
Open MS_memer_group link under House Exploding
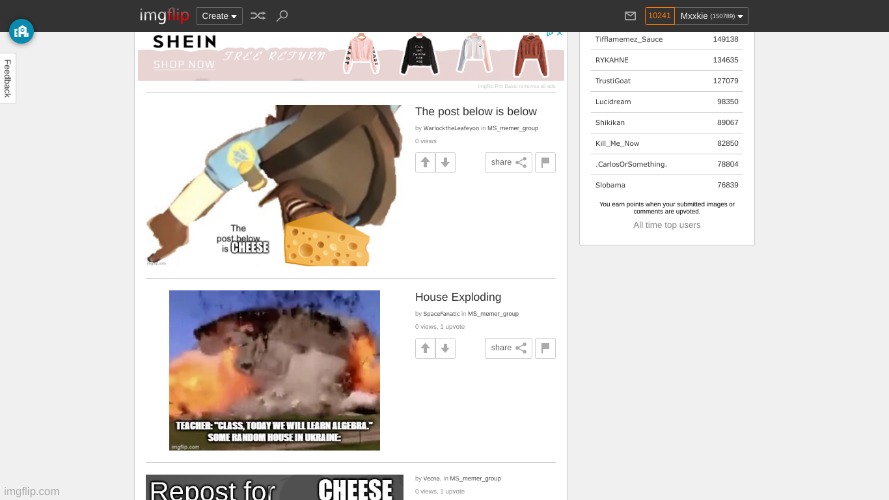tap(493, 313)
